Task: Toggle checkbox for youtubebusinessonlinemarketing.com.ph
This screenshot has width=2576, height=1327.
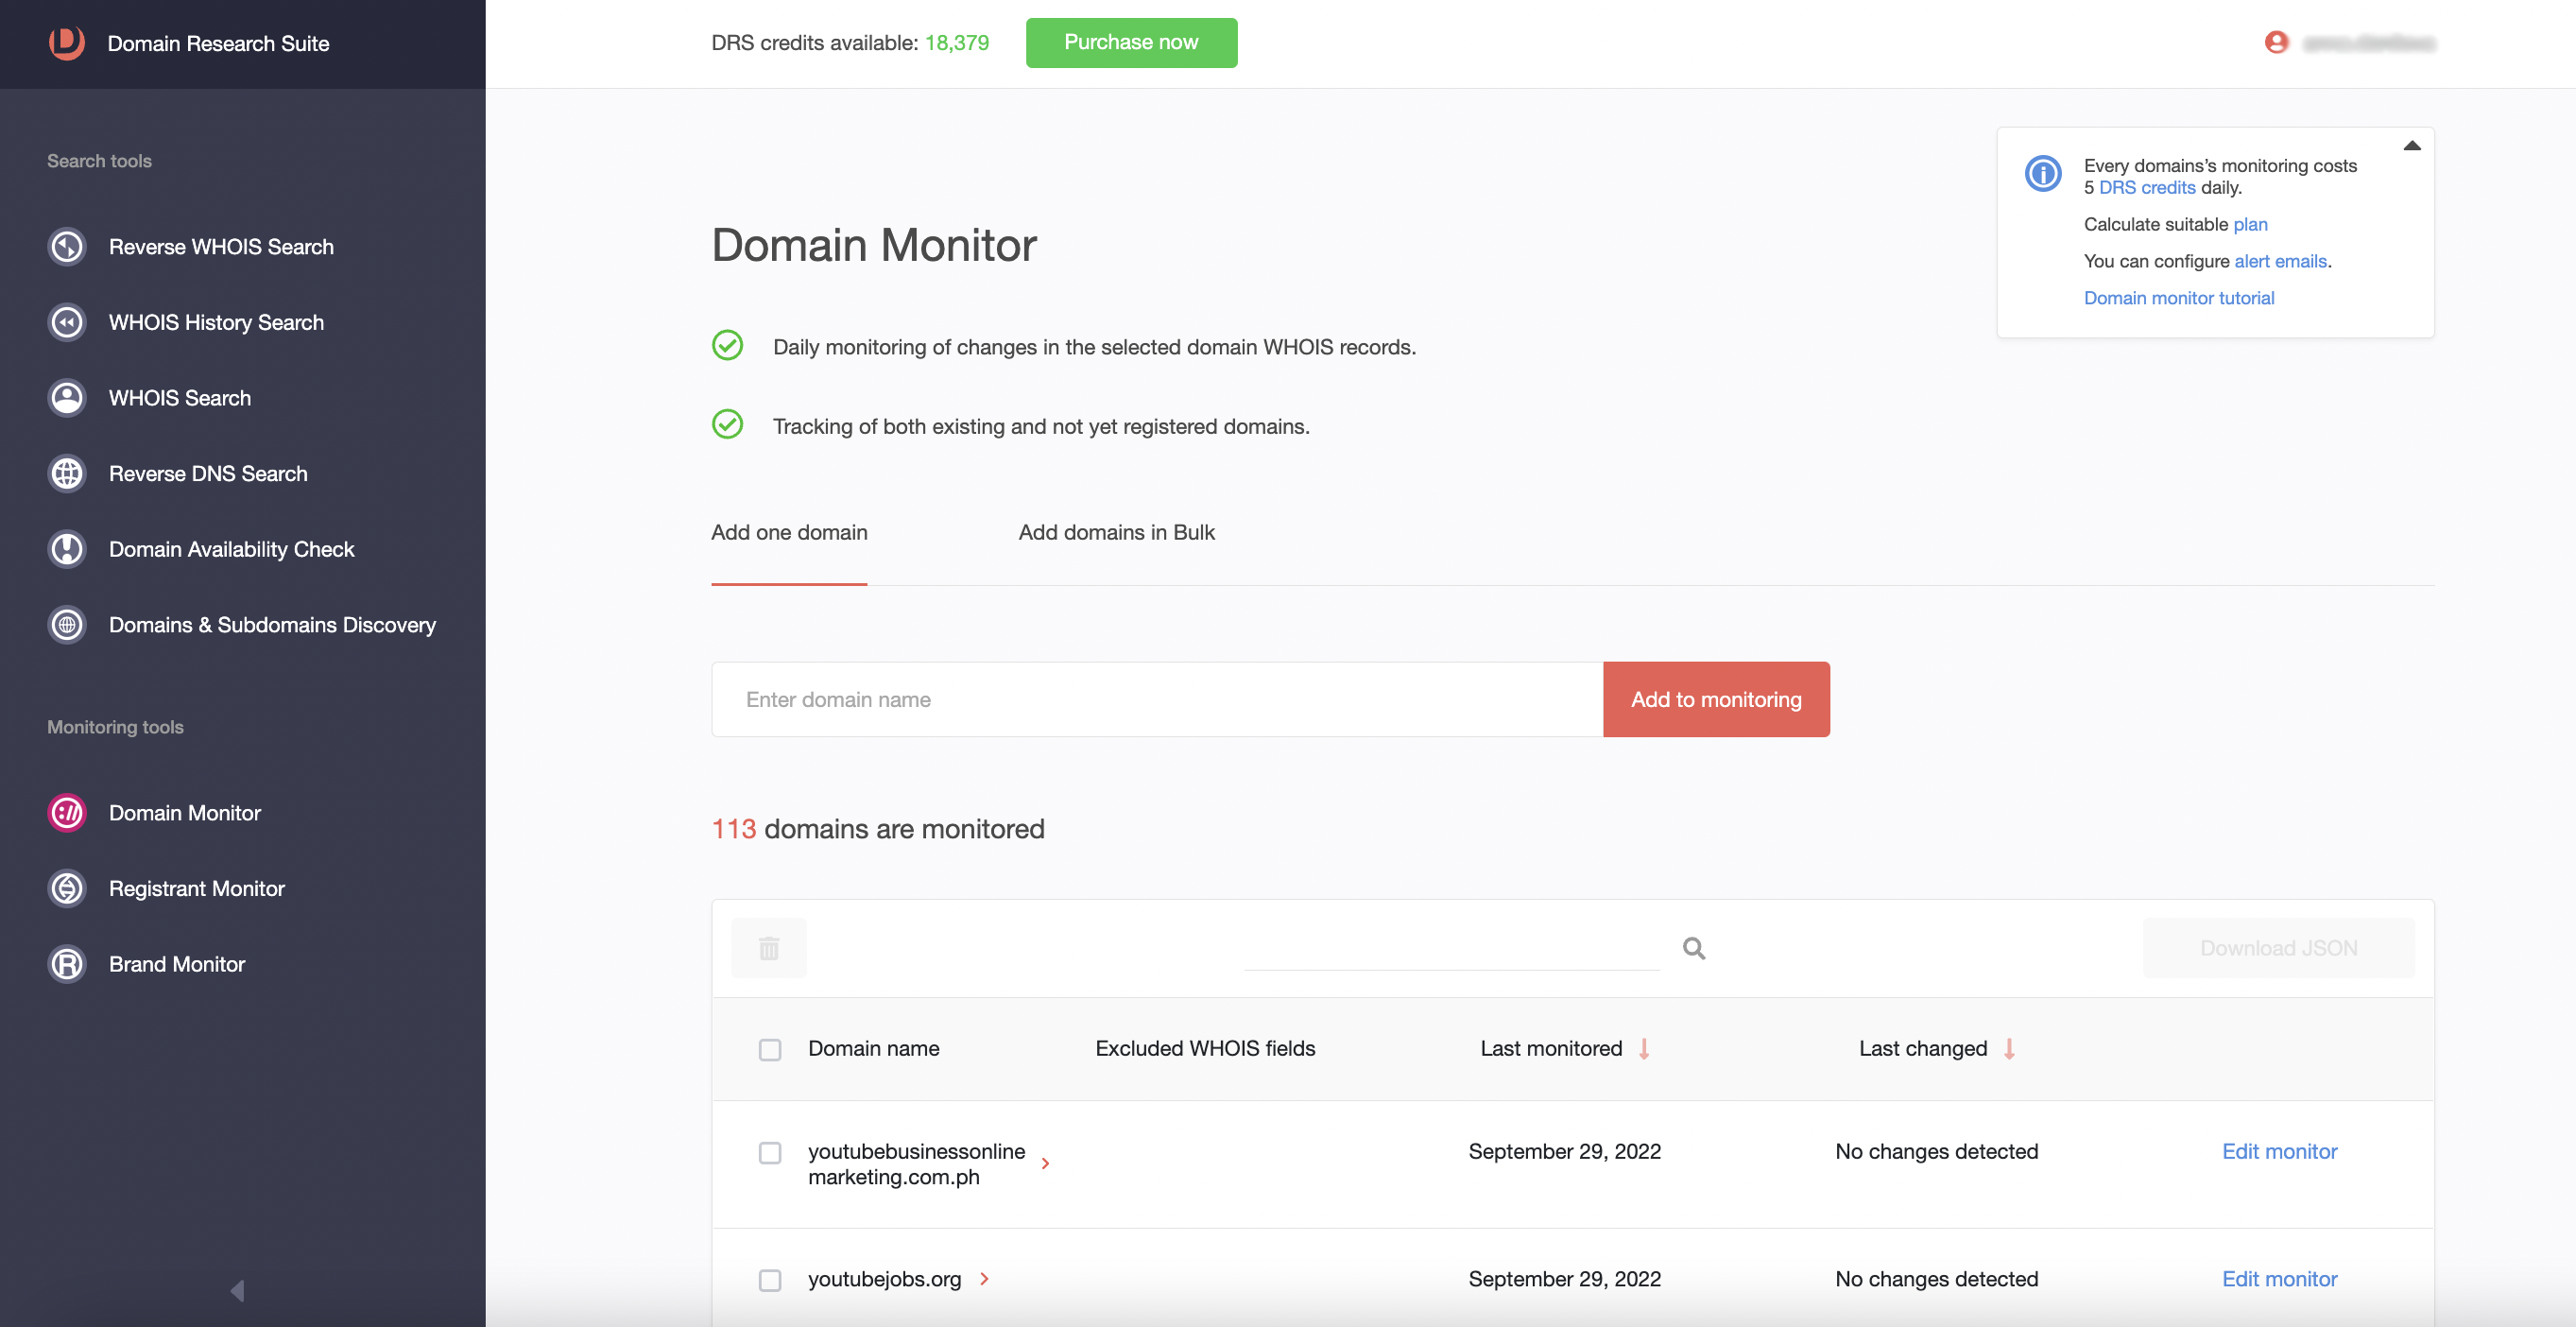Action: point(769,1151)
